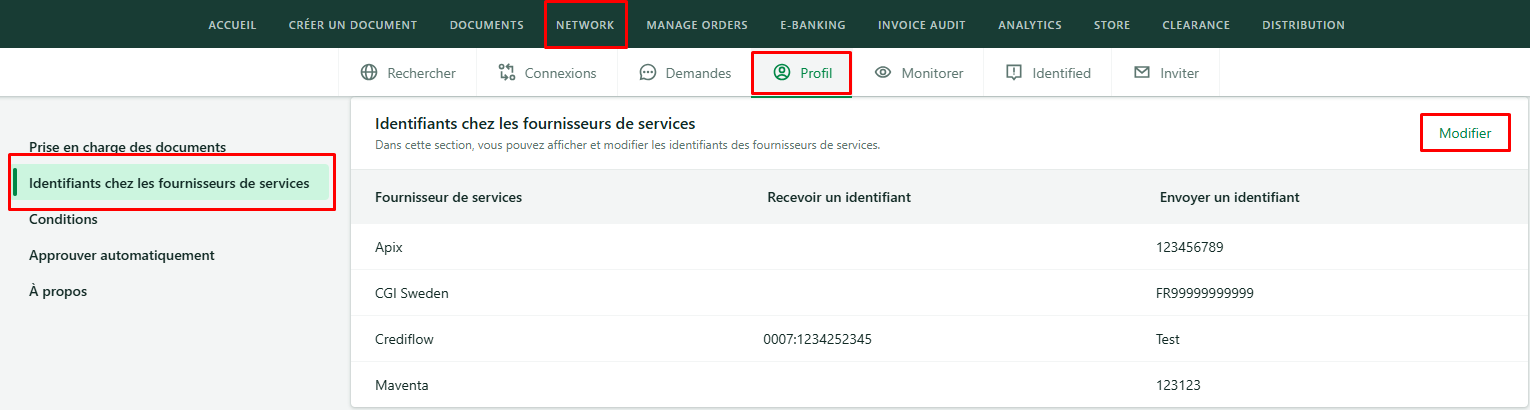Click the envelope icon for Inviter

(x=1142, y=73)
